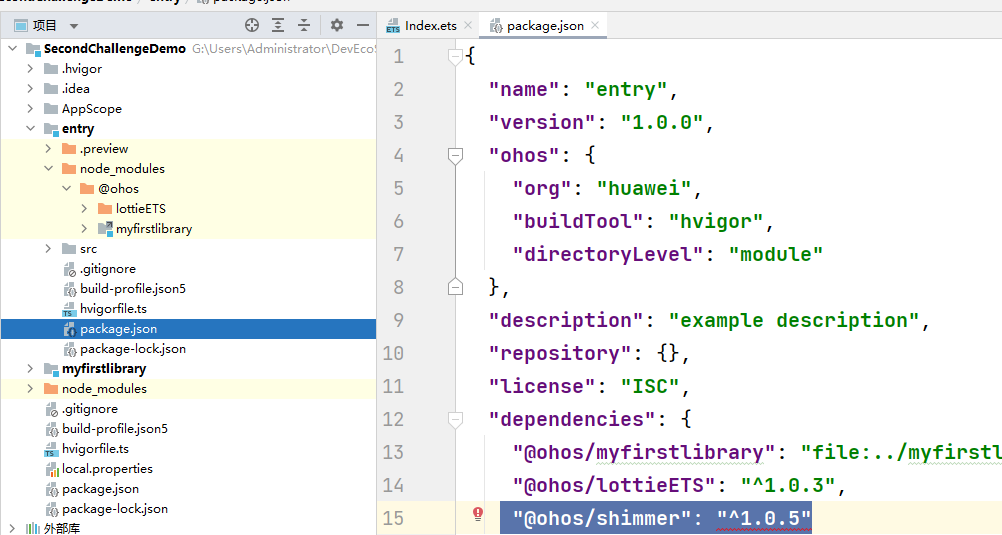Viewport: 1002px width, 535px height.
Task: Click the "entry" value on line 2
Action: pyautogui.click(x=626, y=89)
